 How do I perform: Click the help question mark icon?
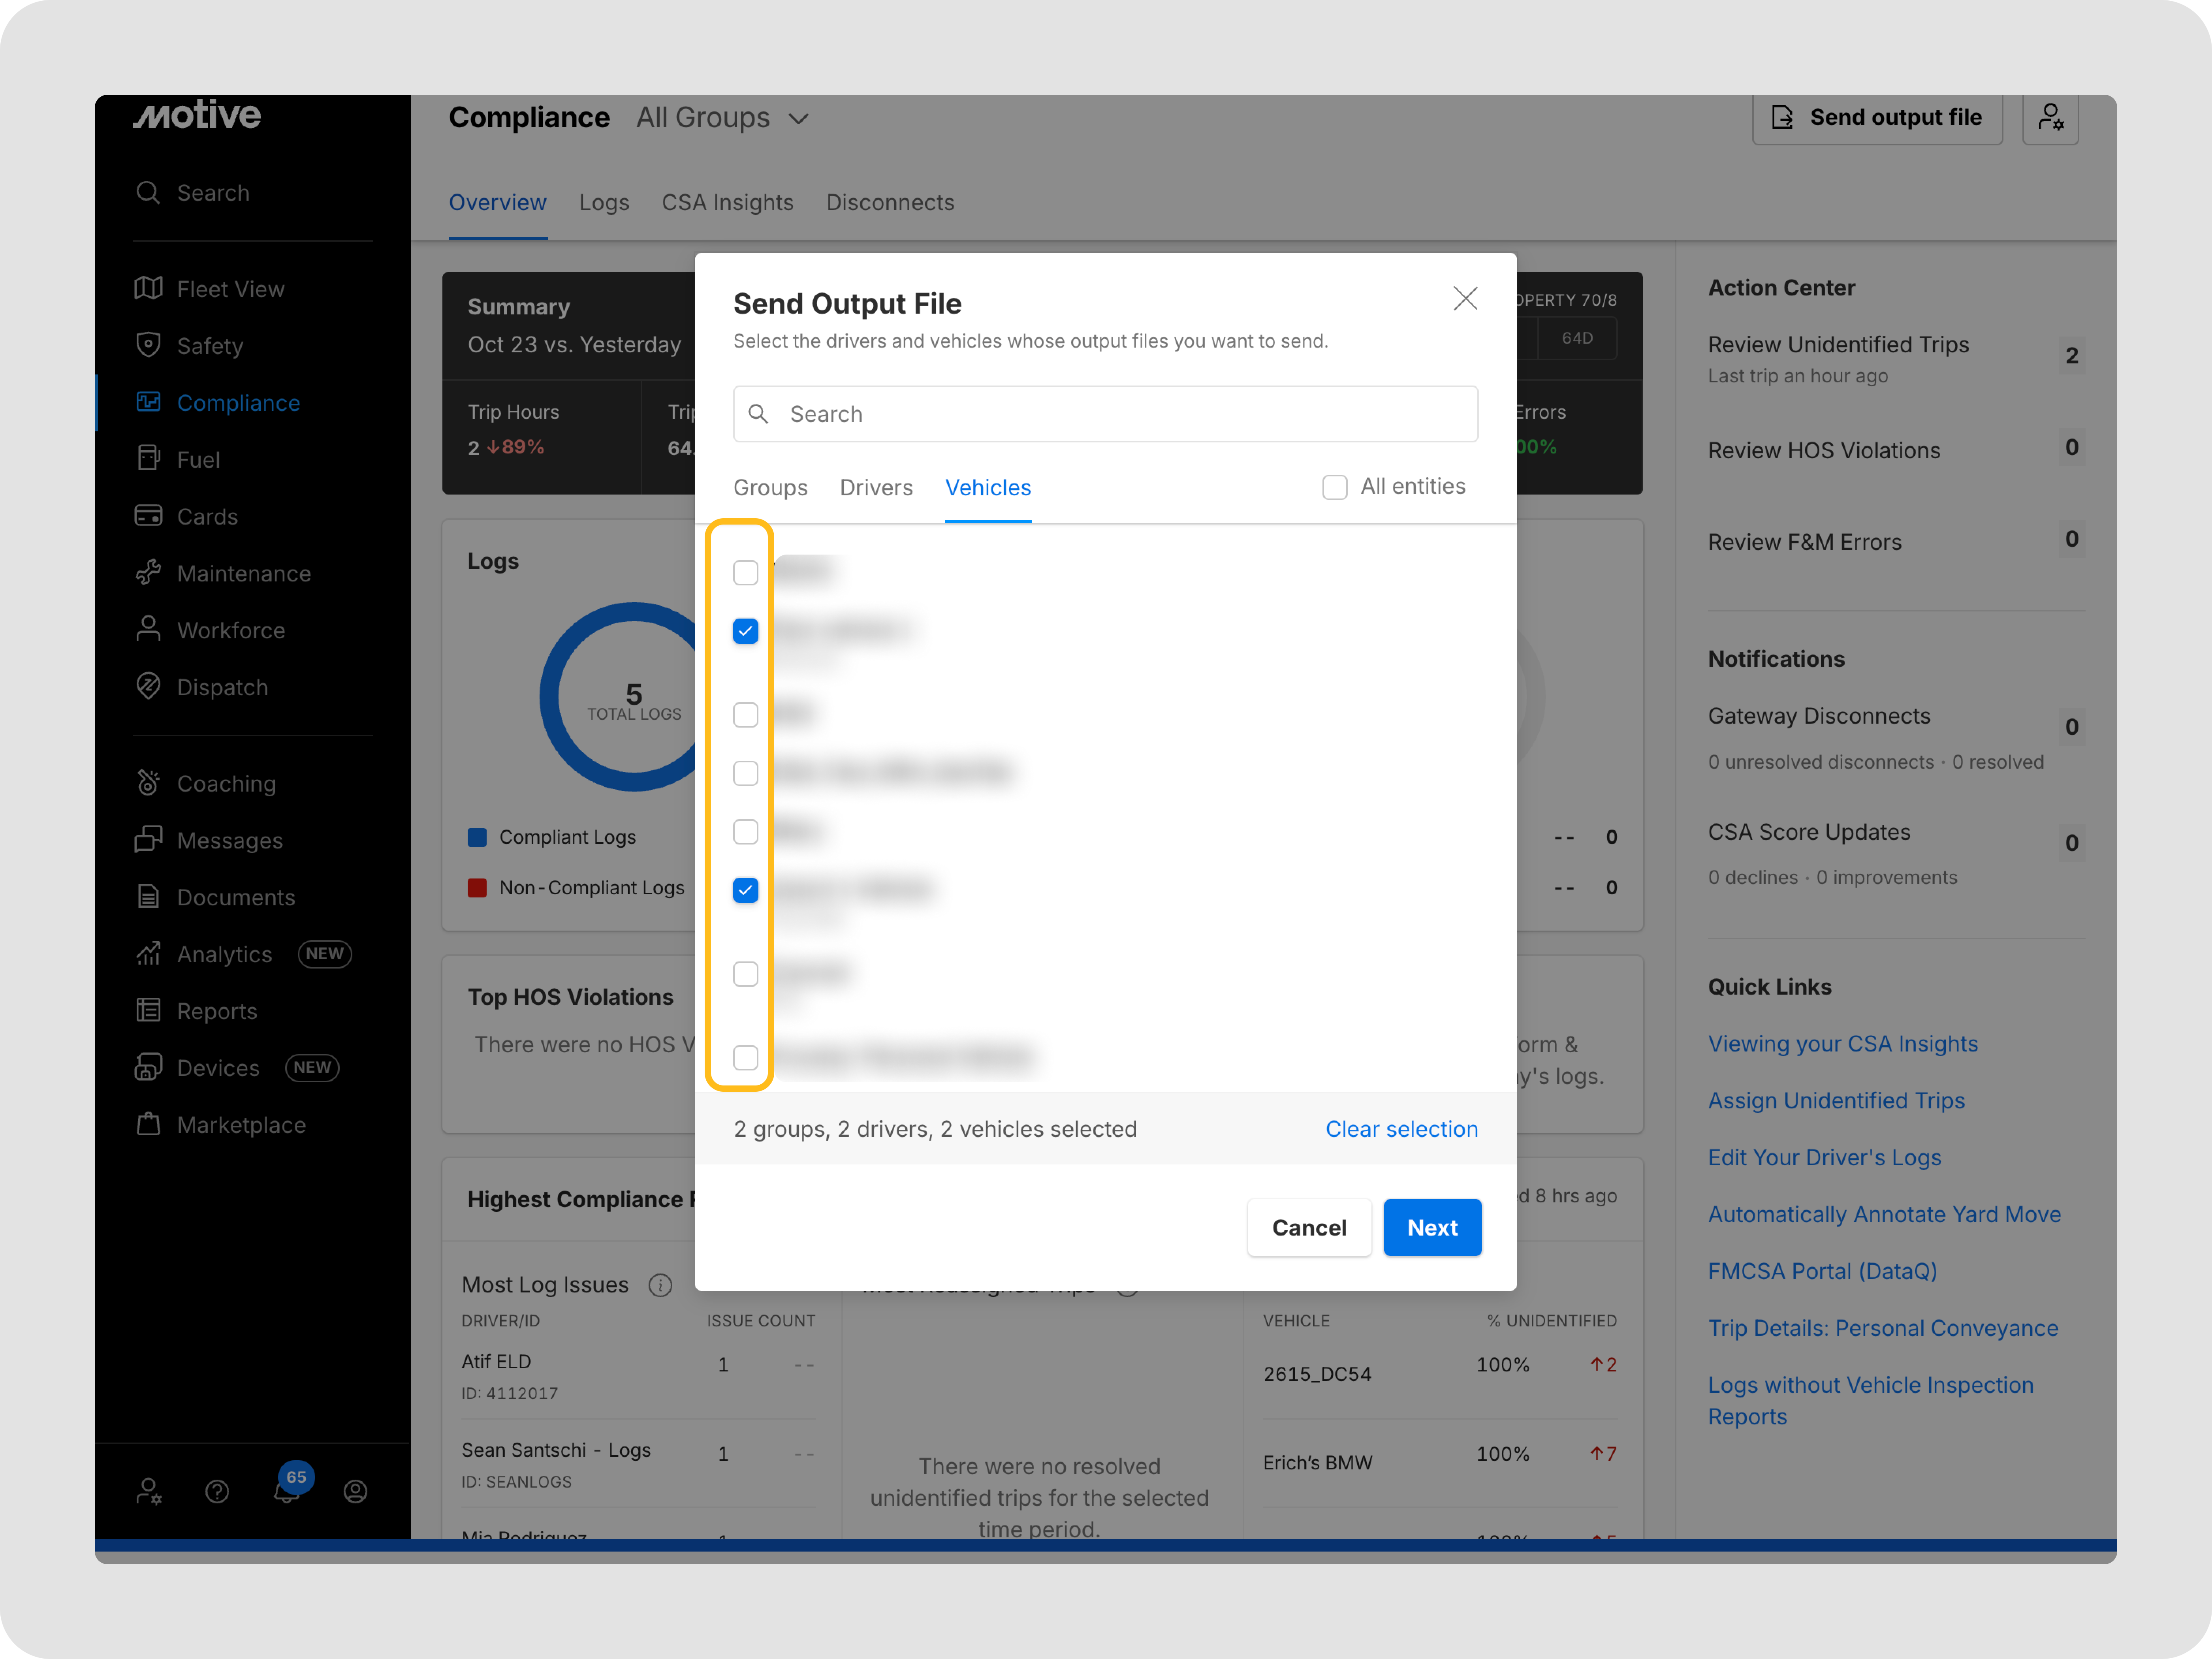(x=217, y=1492)
